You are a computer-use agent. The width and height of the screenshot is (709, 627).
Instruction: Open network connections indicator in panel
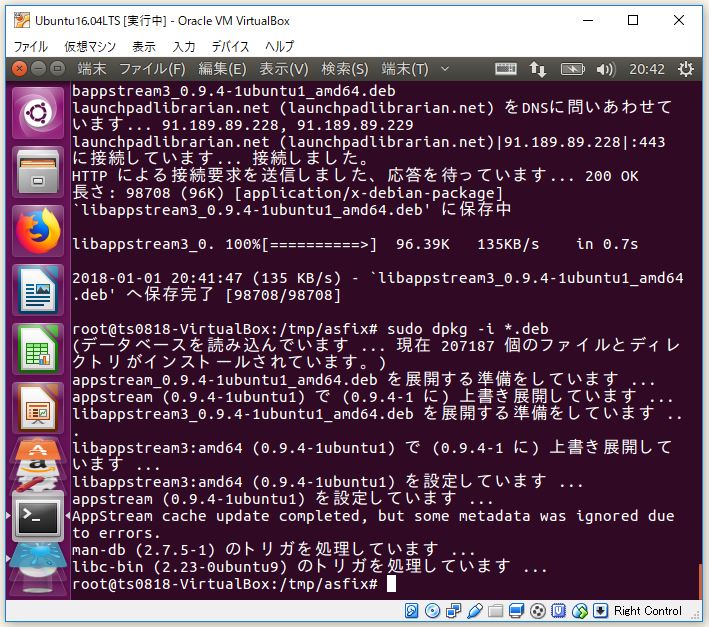pyautogui.click(x=538, y=69)
